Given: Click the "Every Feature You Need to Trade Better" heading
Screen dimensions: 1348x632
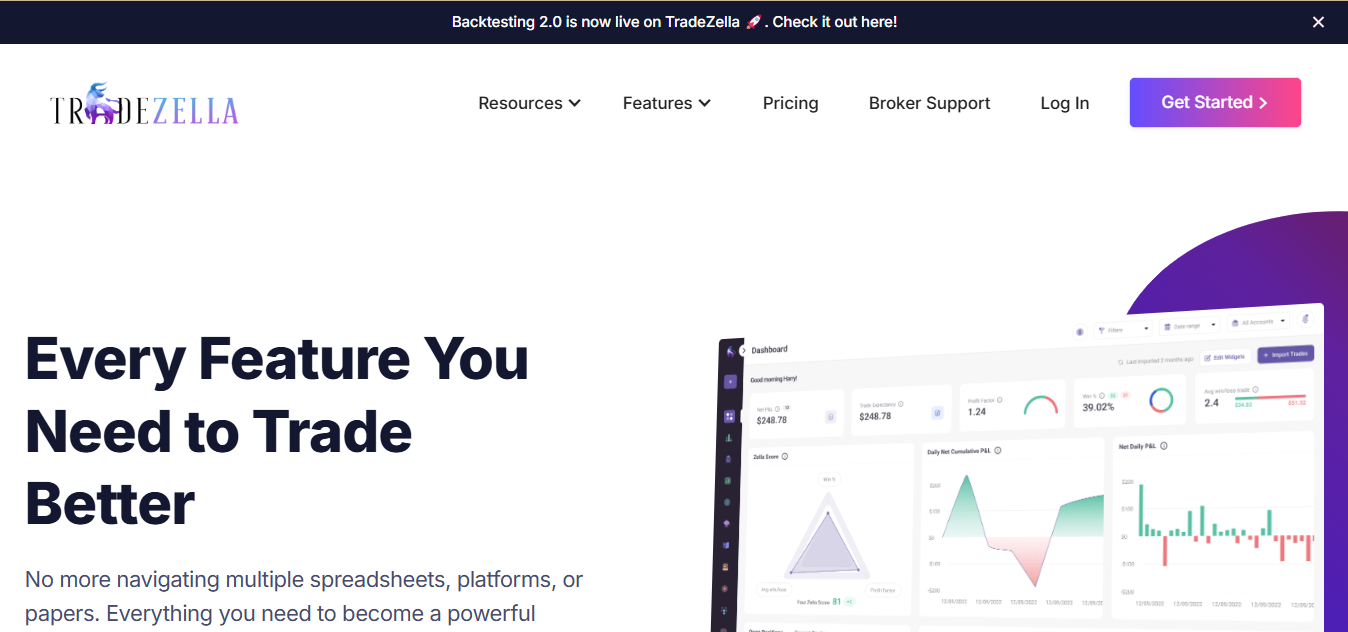Looking at the screenshot, I should click(277, 430).
